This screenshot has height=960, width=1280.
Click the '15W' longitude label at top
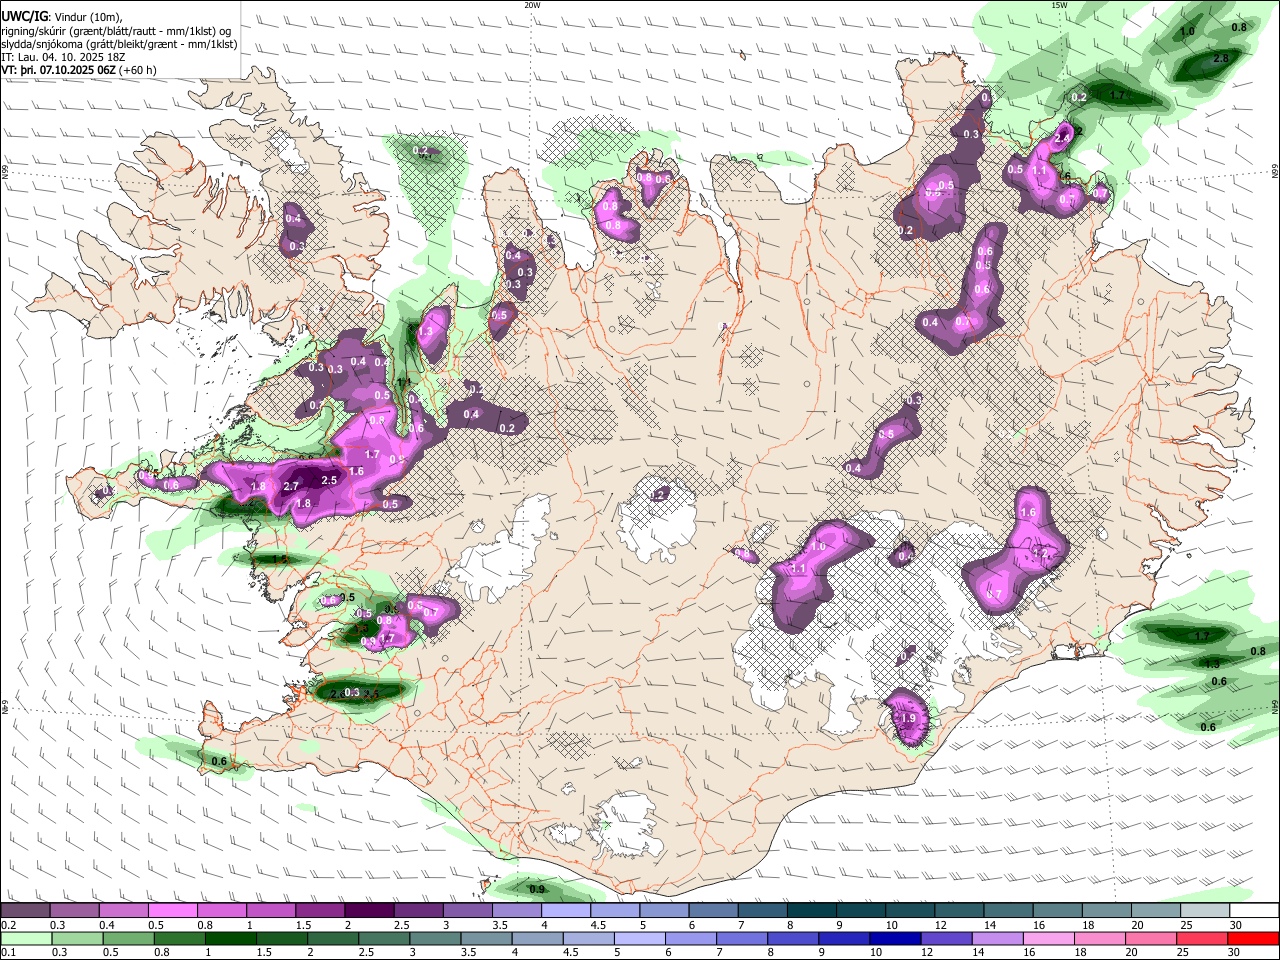pyautogui.click(x=1059, y=5)
